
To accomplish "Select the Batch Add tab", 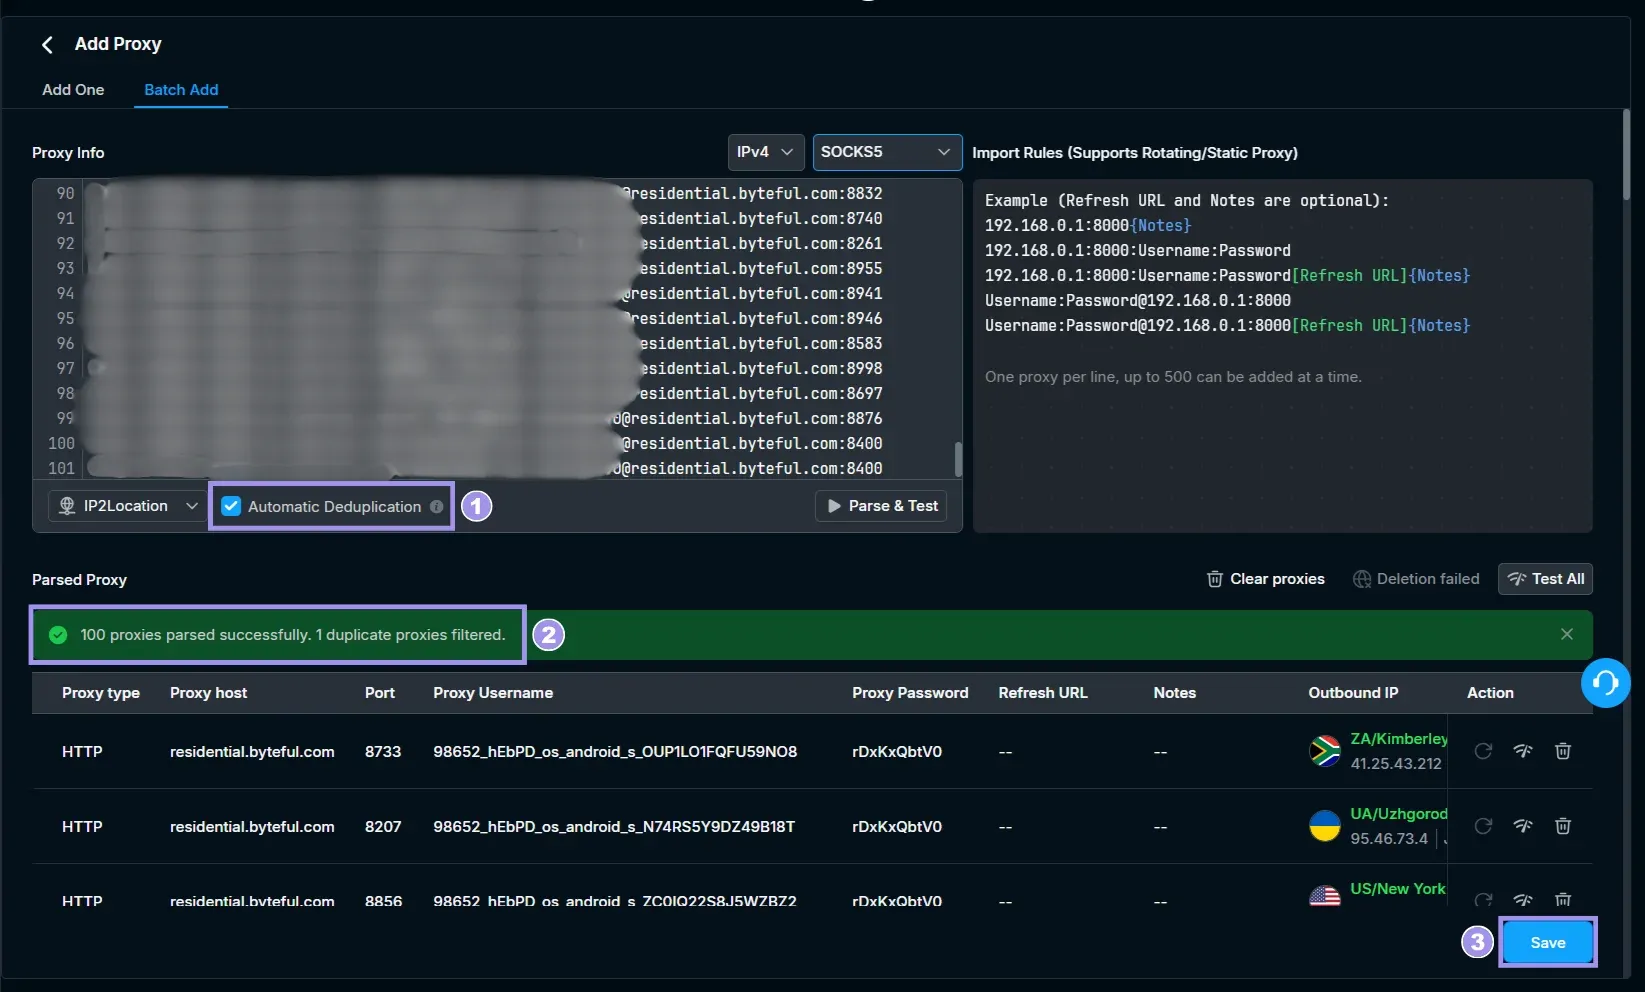I will tap(181, 90).
